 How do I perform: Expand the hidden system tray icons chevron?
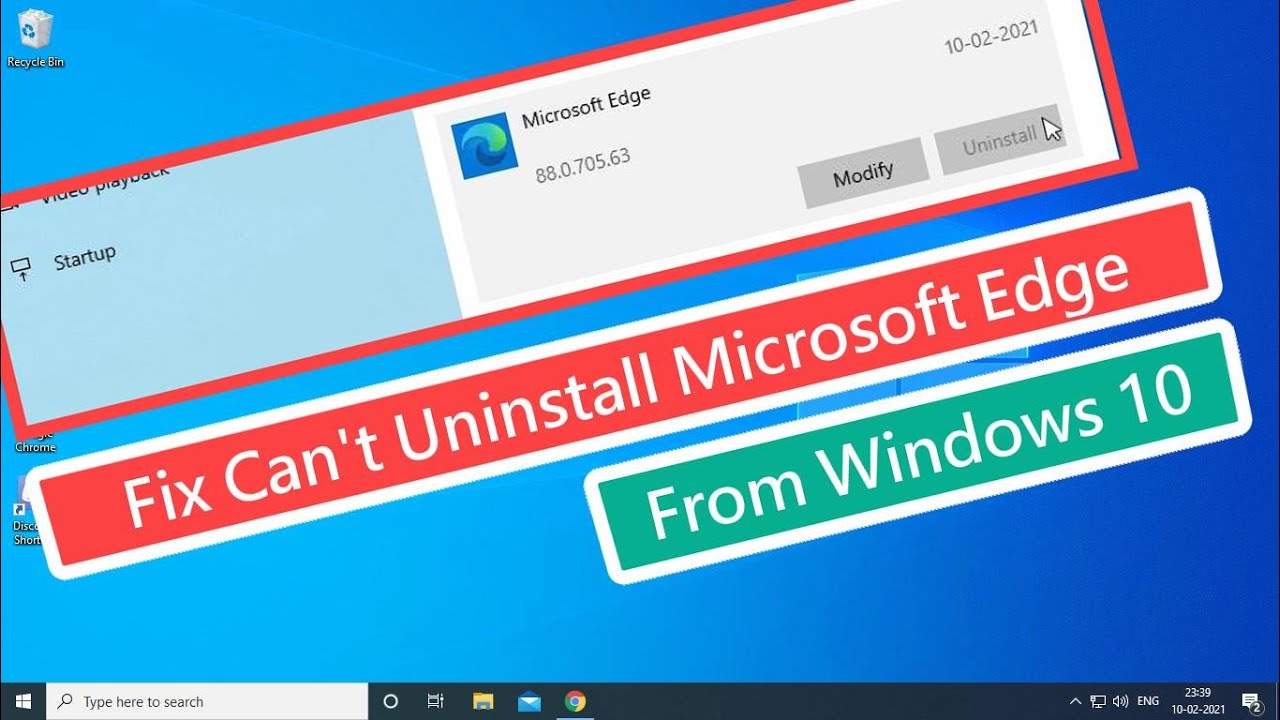coord(1075,701)
